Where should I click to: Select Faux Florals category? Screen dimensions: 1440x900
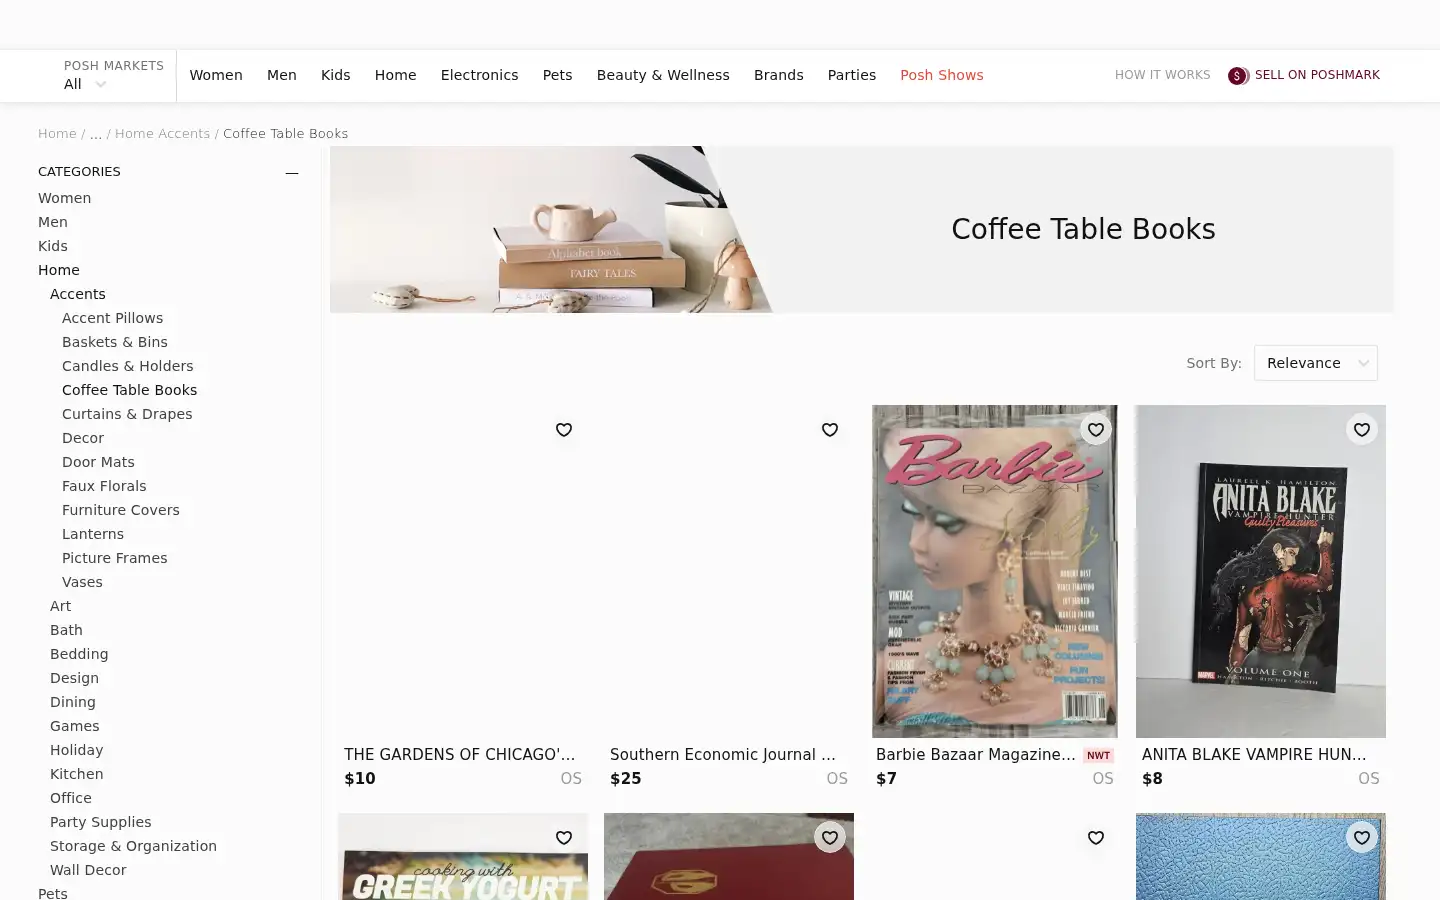[x=104, y=486]
